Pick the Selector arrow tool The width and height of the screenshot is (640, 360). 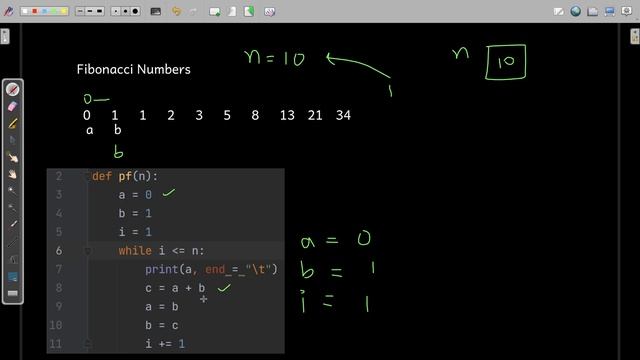point(13,140)
